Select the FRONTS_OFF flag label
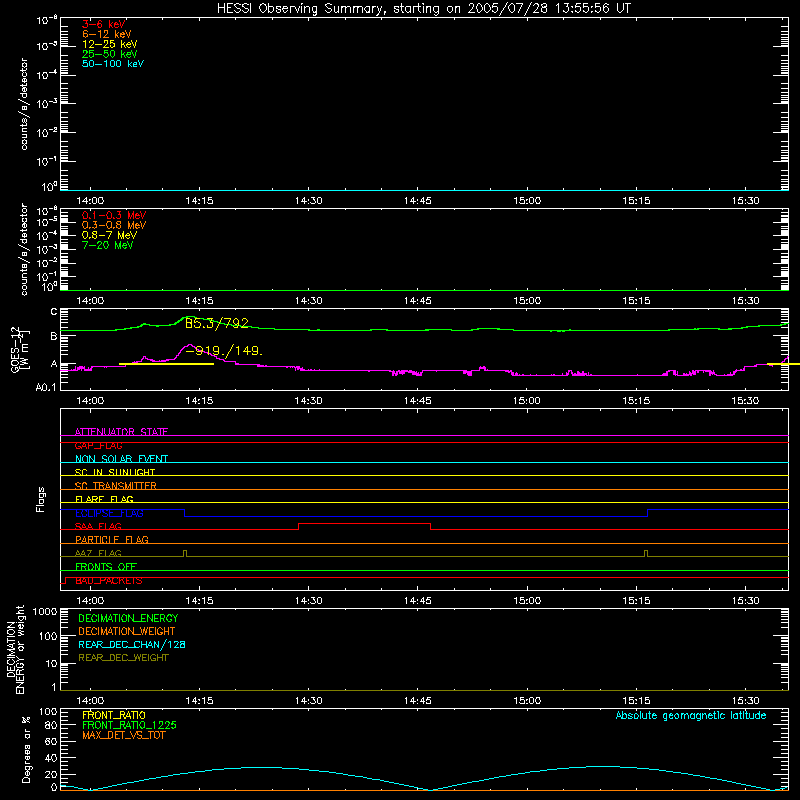The image size is (800, 800). pos(106,566)
